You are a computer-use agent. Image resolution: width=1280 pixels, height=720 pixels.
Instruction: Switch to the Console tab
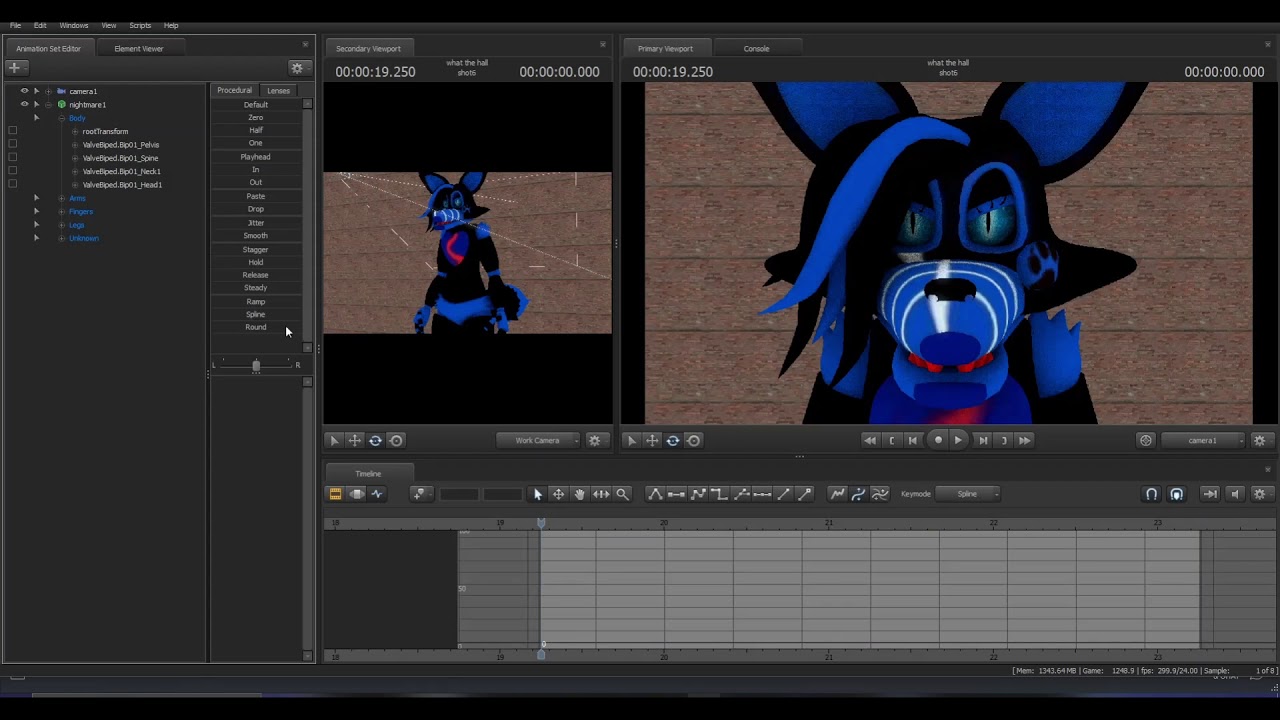[x=756, y=48]
